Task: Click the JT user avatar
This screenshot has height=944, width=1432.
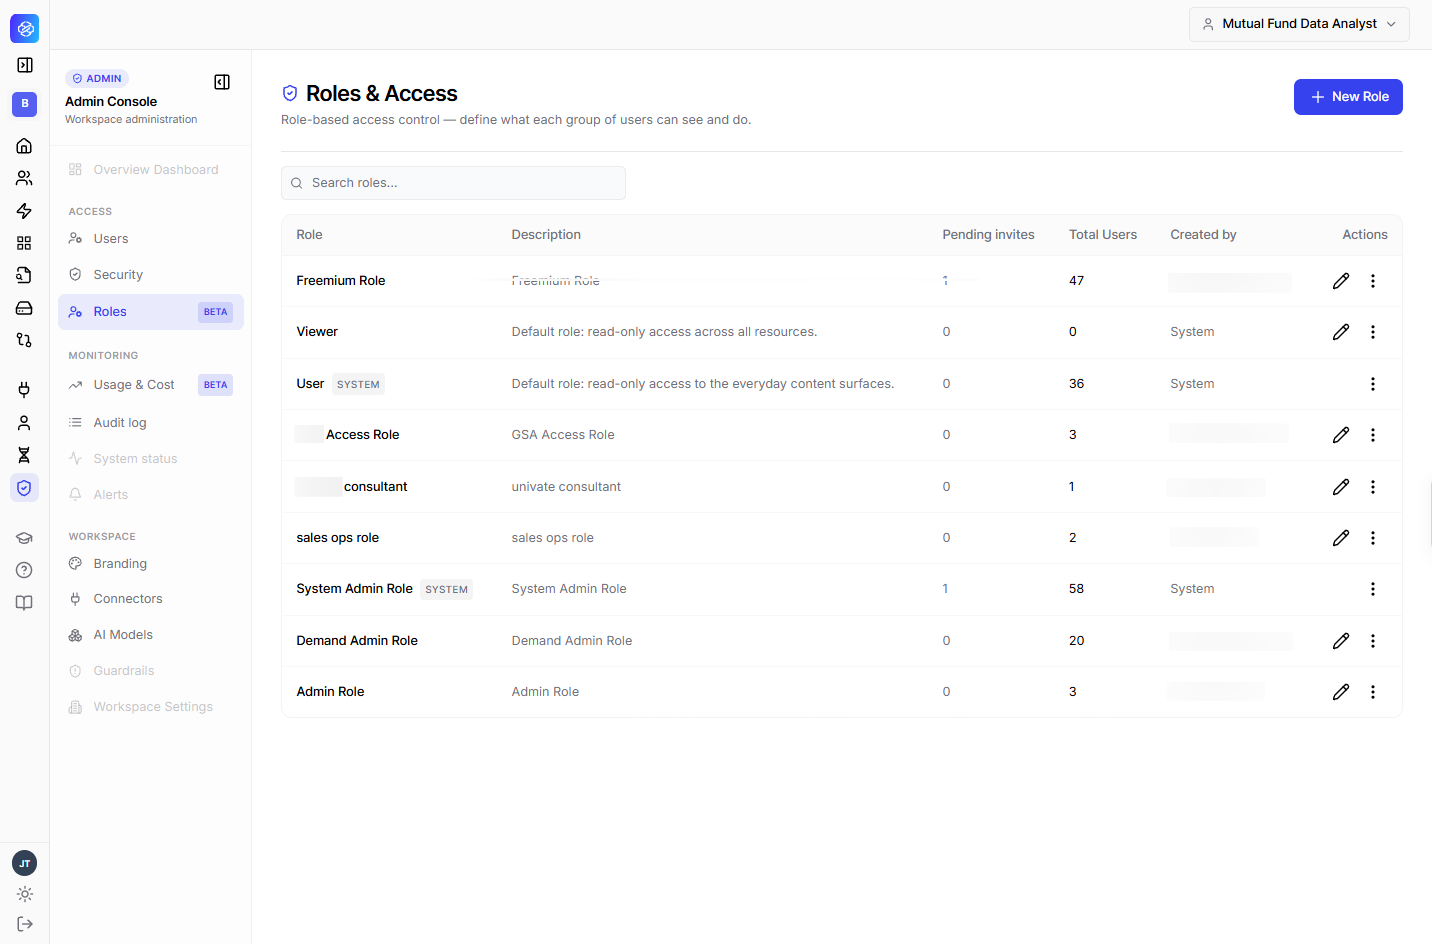Action: point(25,863)
